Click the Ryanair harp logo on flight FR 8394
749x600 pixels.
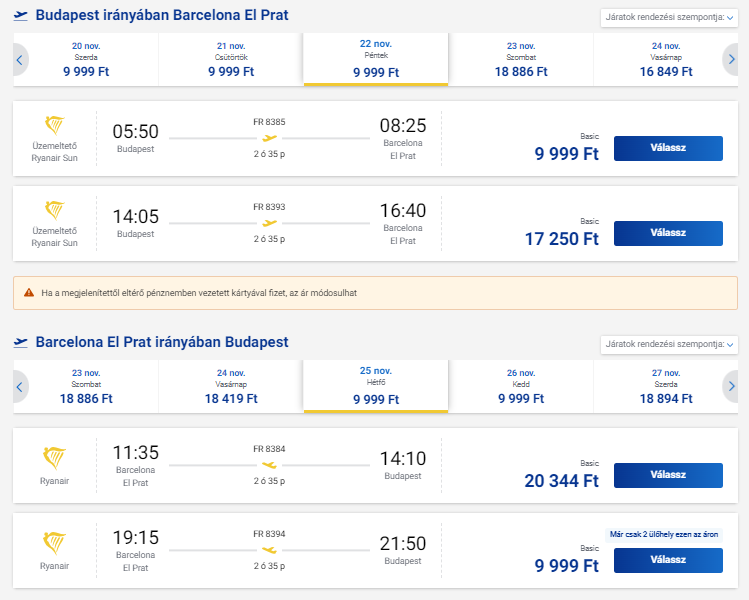54,543
